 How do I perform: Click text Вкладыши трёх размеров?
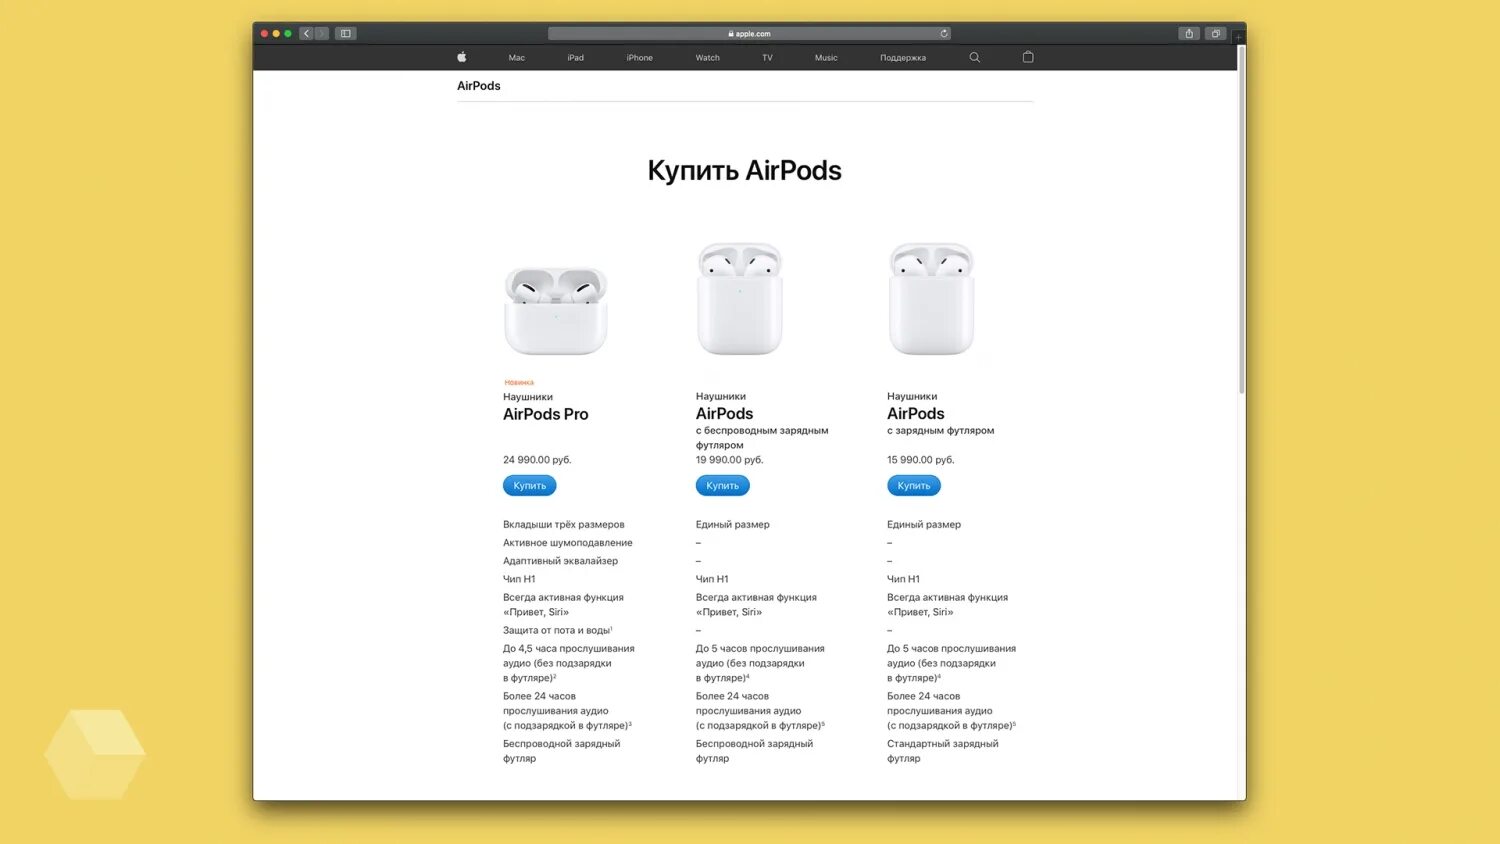tap(564, 524)
